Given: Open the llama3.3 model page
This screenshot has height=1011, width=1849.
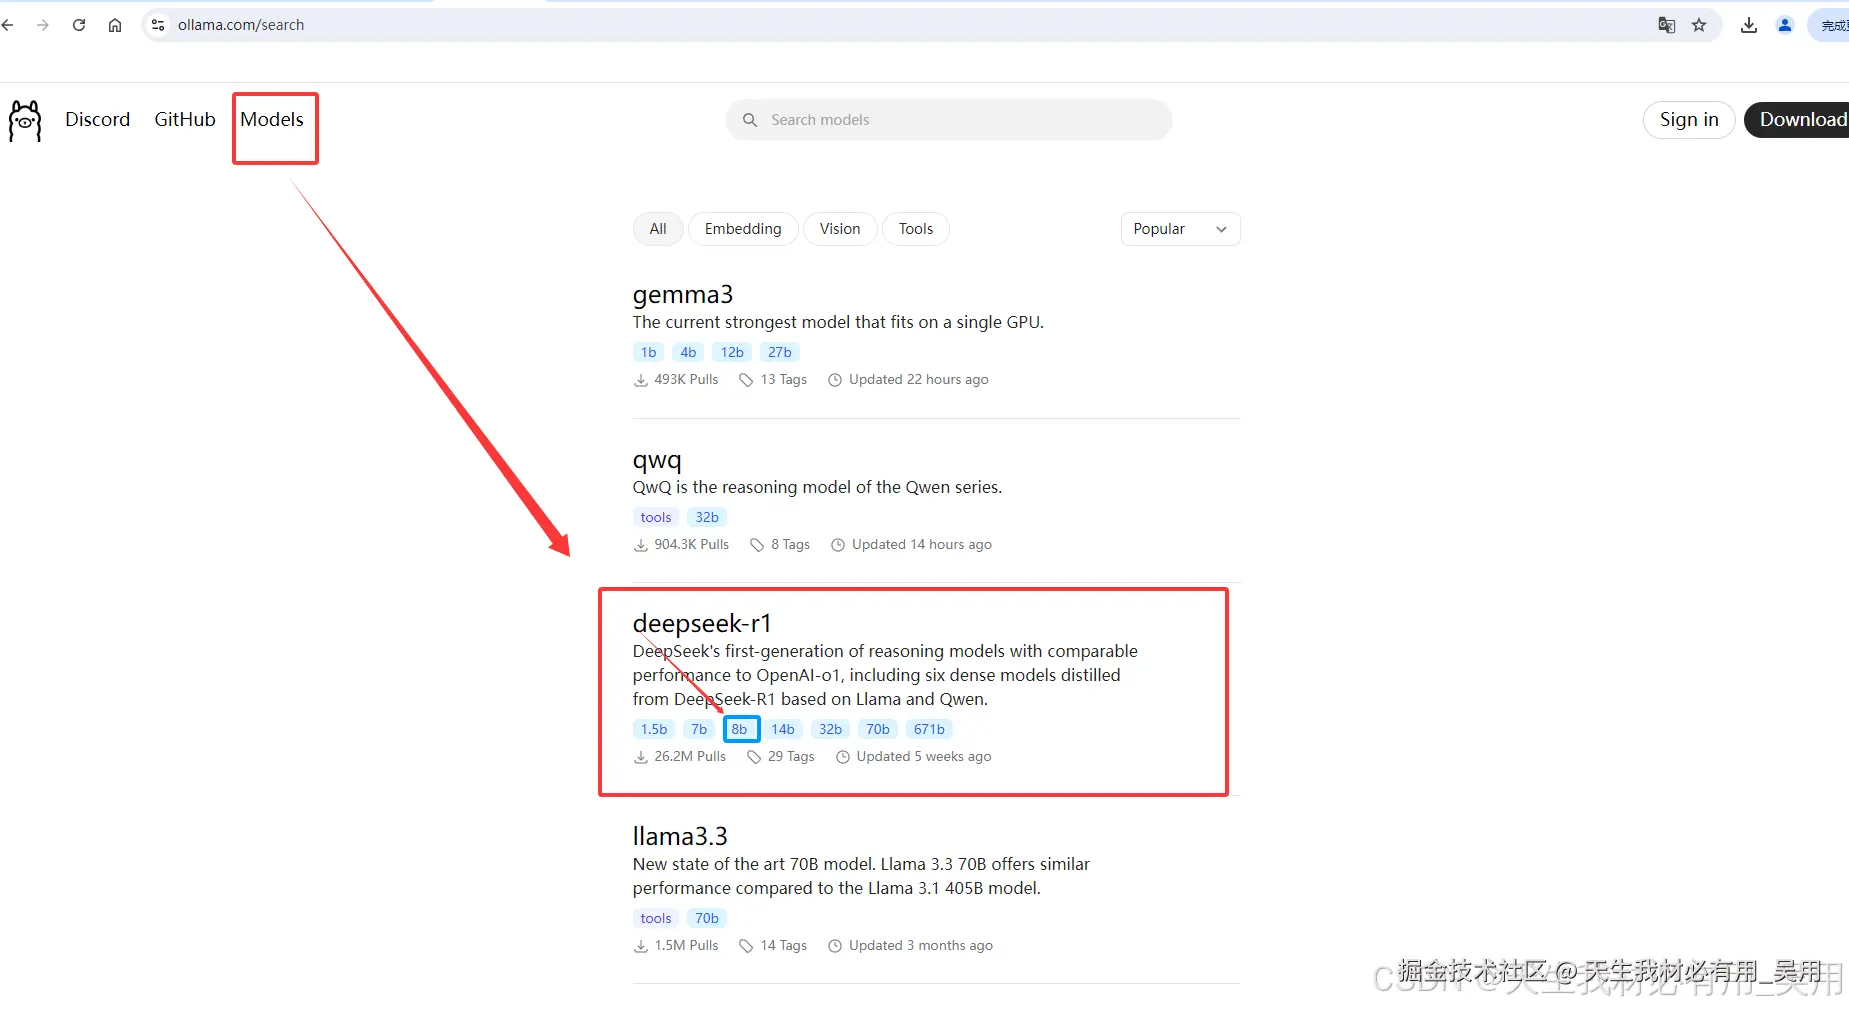Looking at the screenshot, I should click(x=680, y=836).
